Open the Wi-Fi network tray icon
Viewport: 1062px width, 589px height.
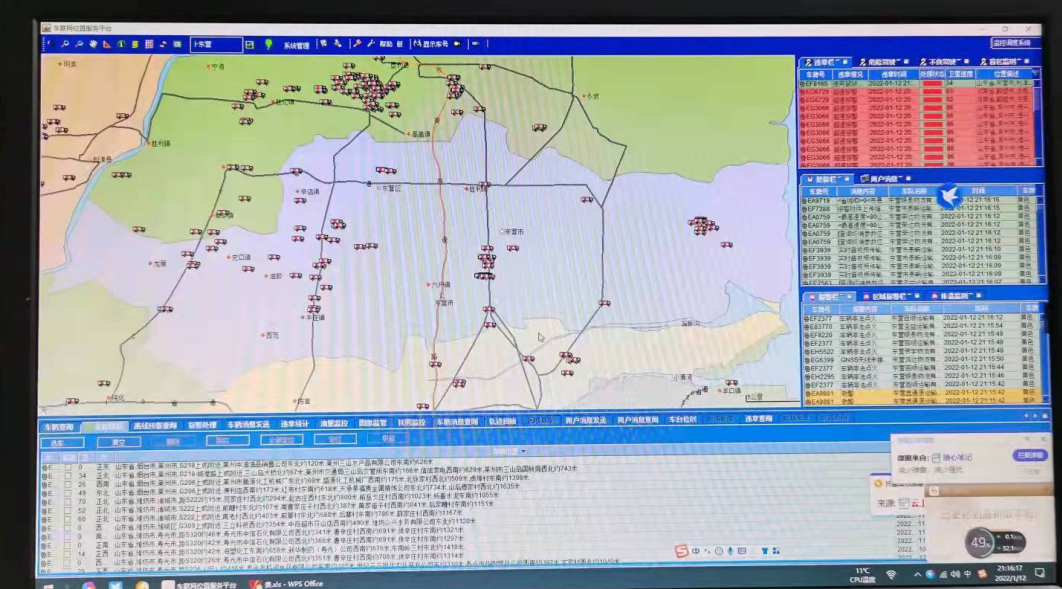coord(891,575)
